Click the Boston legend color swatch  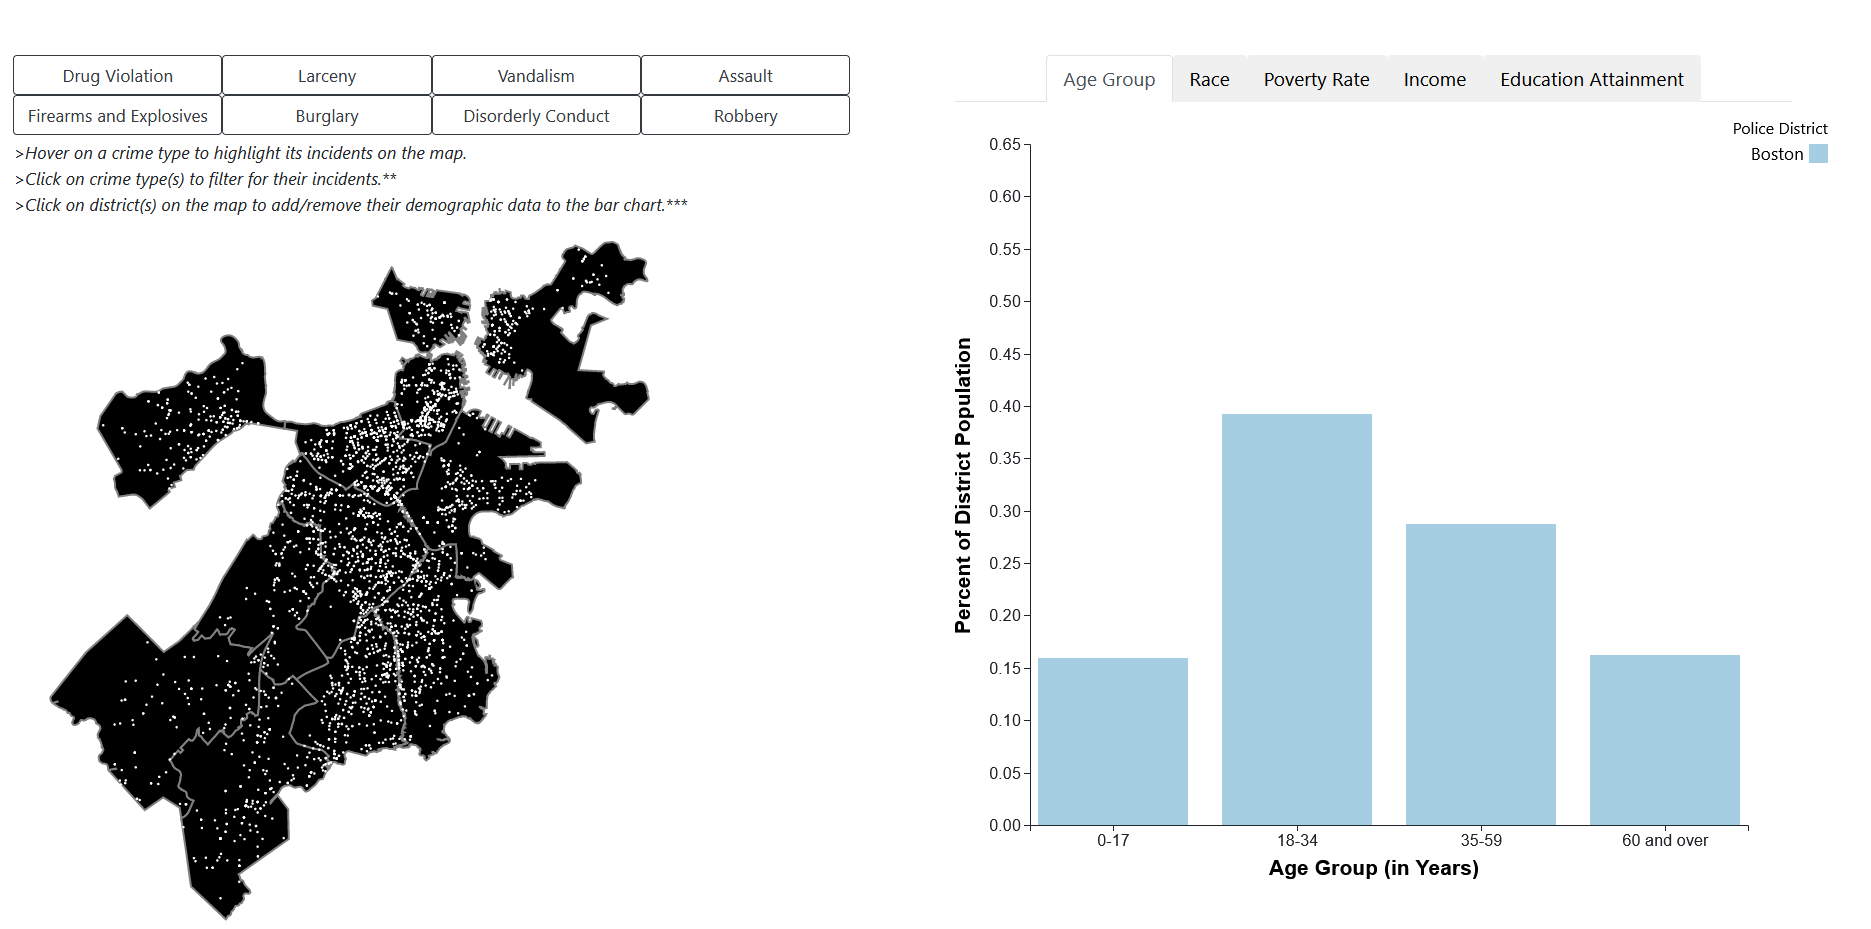(1818, 154)
